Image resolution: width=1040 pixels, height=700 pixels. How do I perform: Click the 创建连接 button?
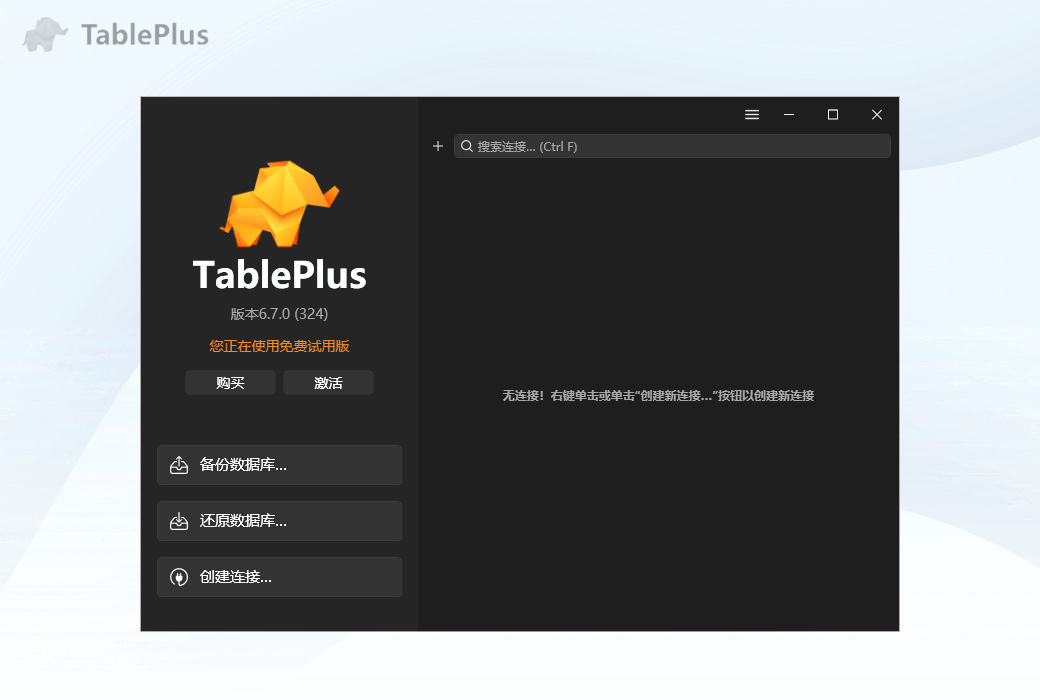tap(279, 576)
